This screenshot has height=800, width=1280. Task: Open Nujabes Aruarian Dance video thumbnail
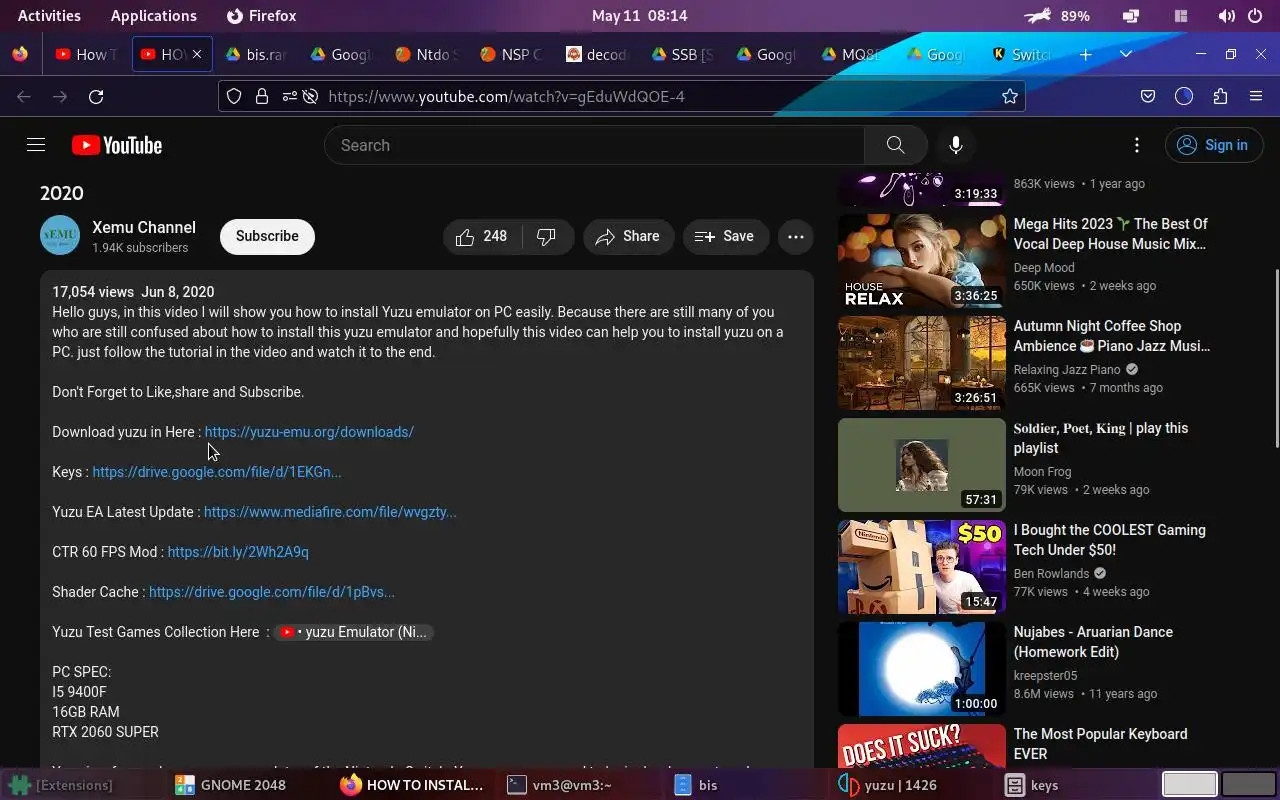coord(922,668)
